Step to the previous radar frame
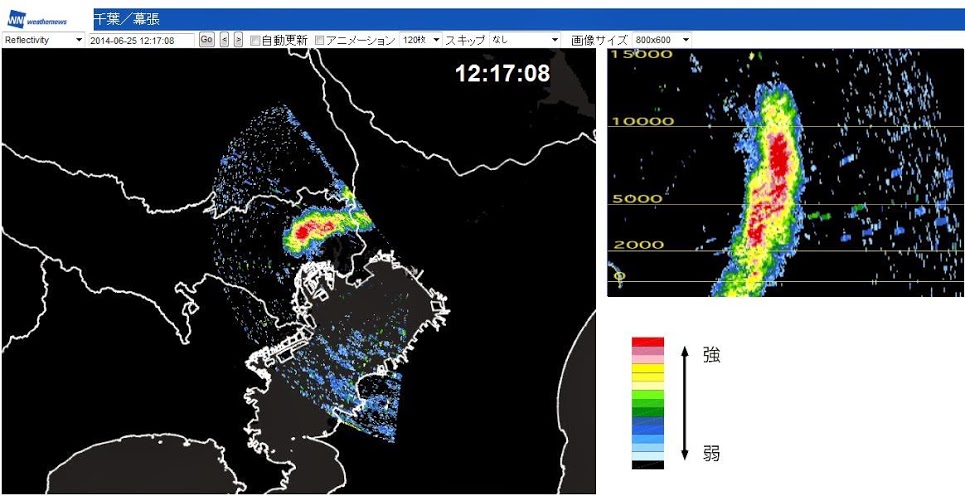 coord(225,40)
